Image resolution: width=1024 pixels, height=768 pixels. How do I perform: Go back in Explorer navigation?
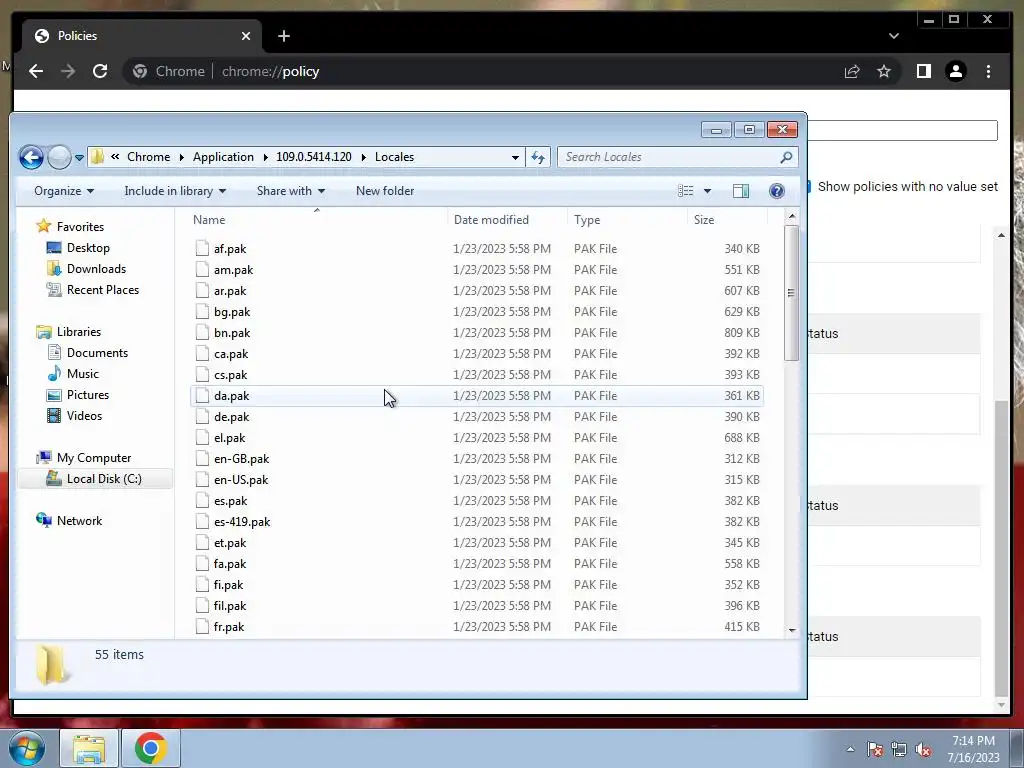pos(31,157)
